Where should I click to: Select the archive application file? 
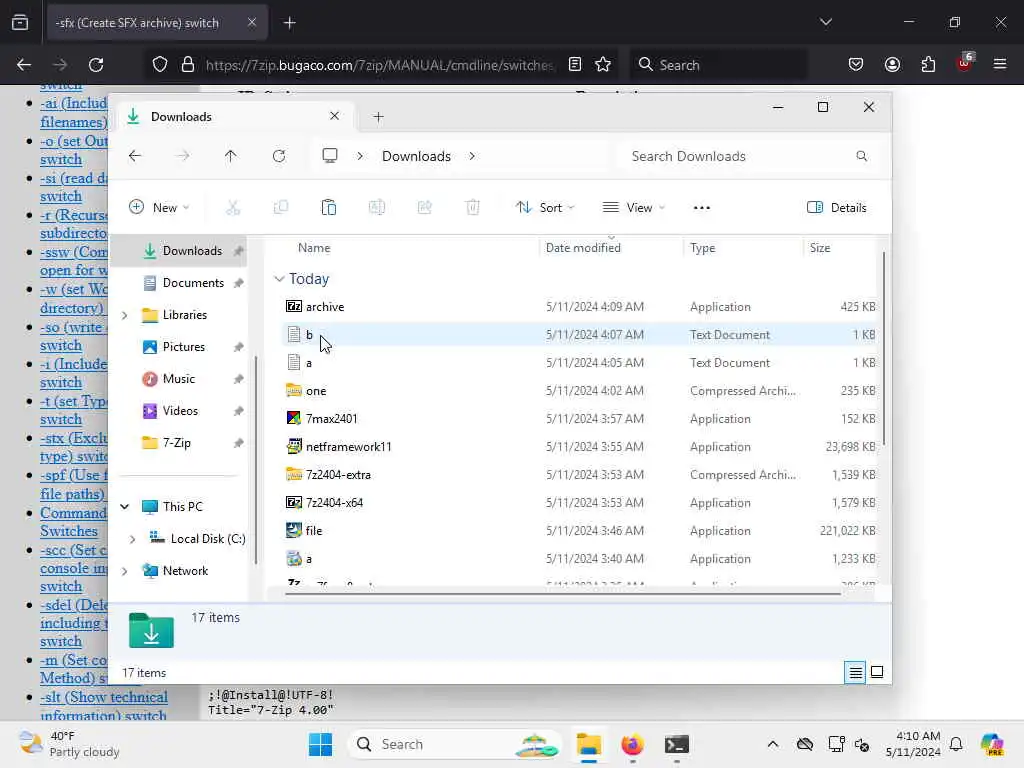(x=580, y=307)
